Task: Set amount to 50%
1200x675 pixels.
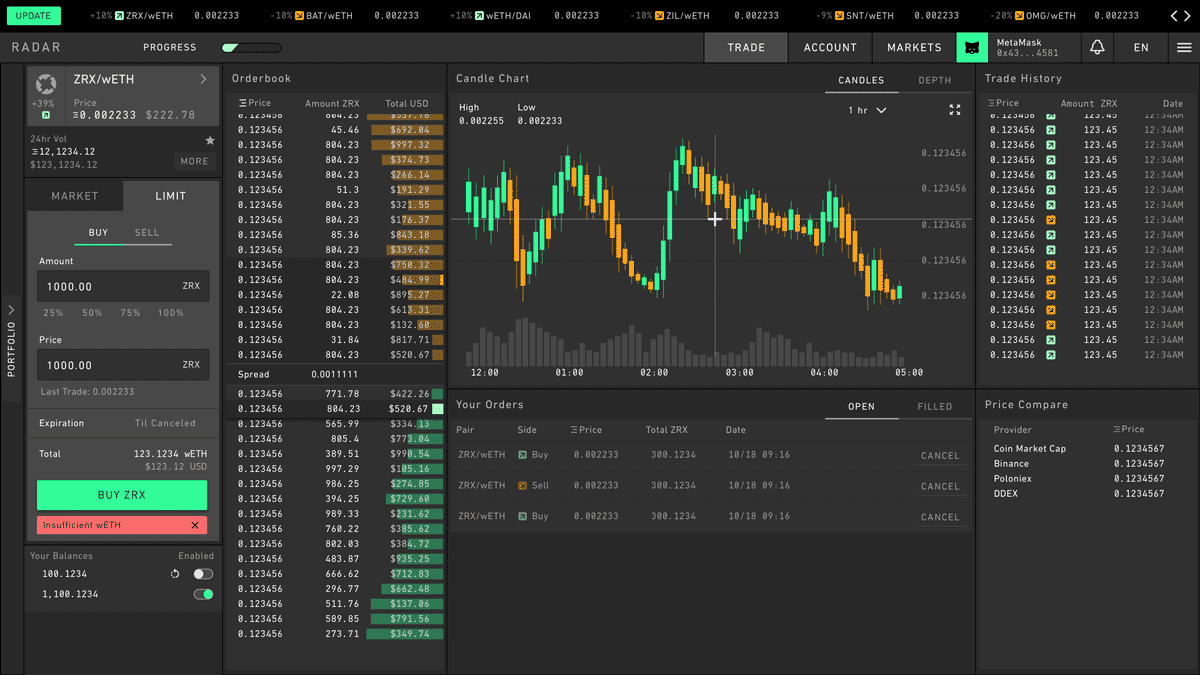Action: (x=92, y=313)
